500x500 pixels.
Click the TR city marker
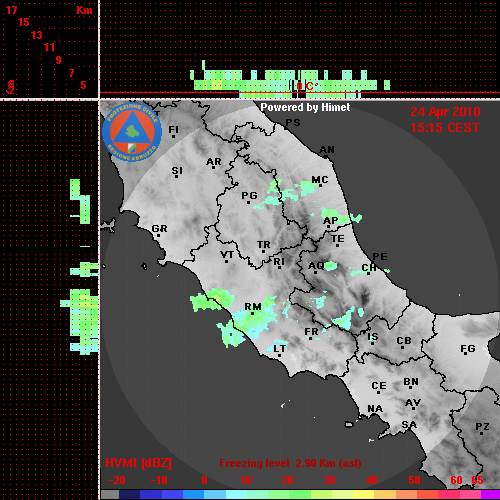click(263, 251)
